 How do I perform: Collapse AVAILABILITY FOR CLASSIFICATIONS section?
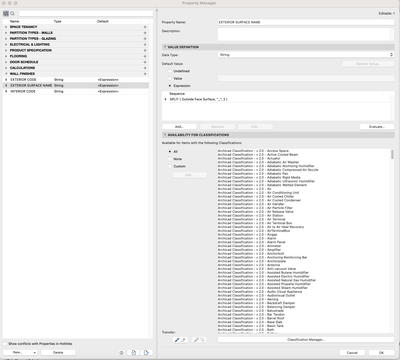click(x=165, y=135)
